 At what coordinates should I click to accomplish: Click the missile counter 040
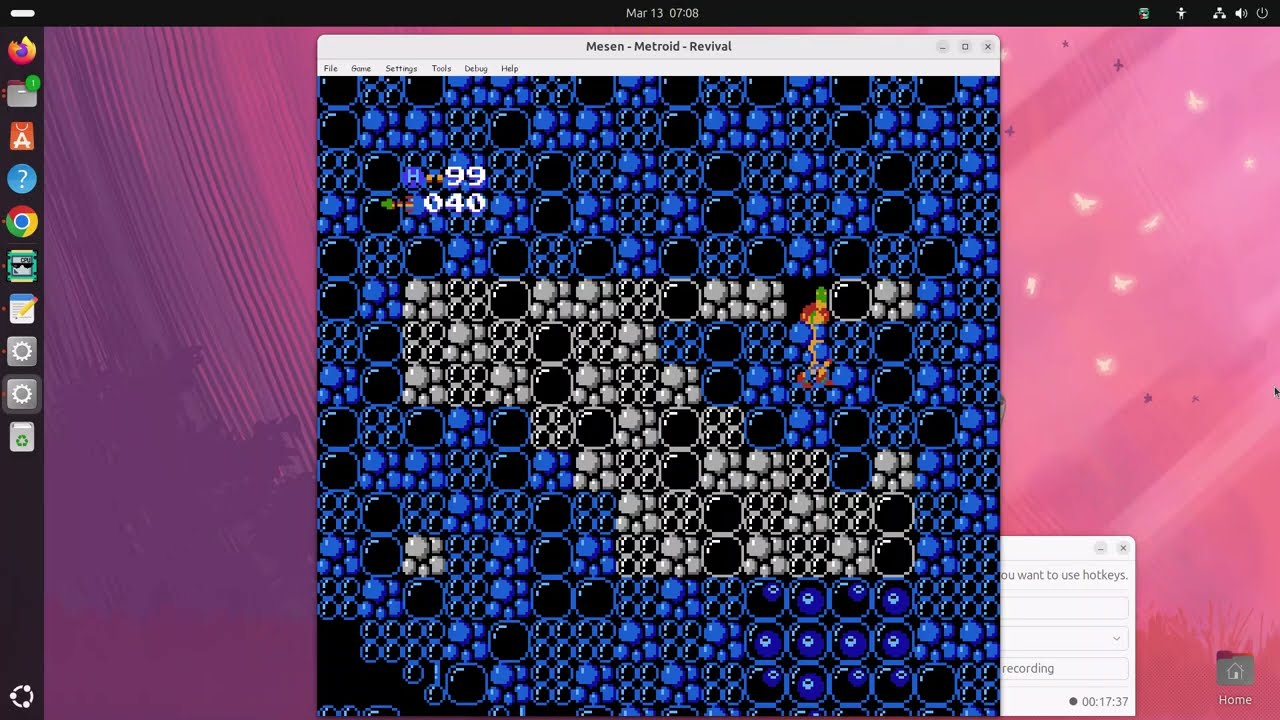(x=454, y=203)
